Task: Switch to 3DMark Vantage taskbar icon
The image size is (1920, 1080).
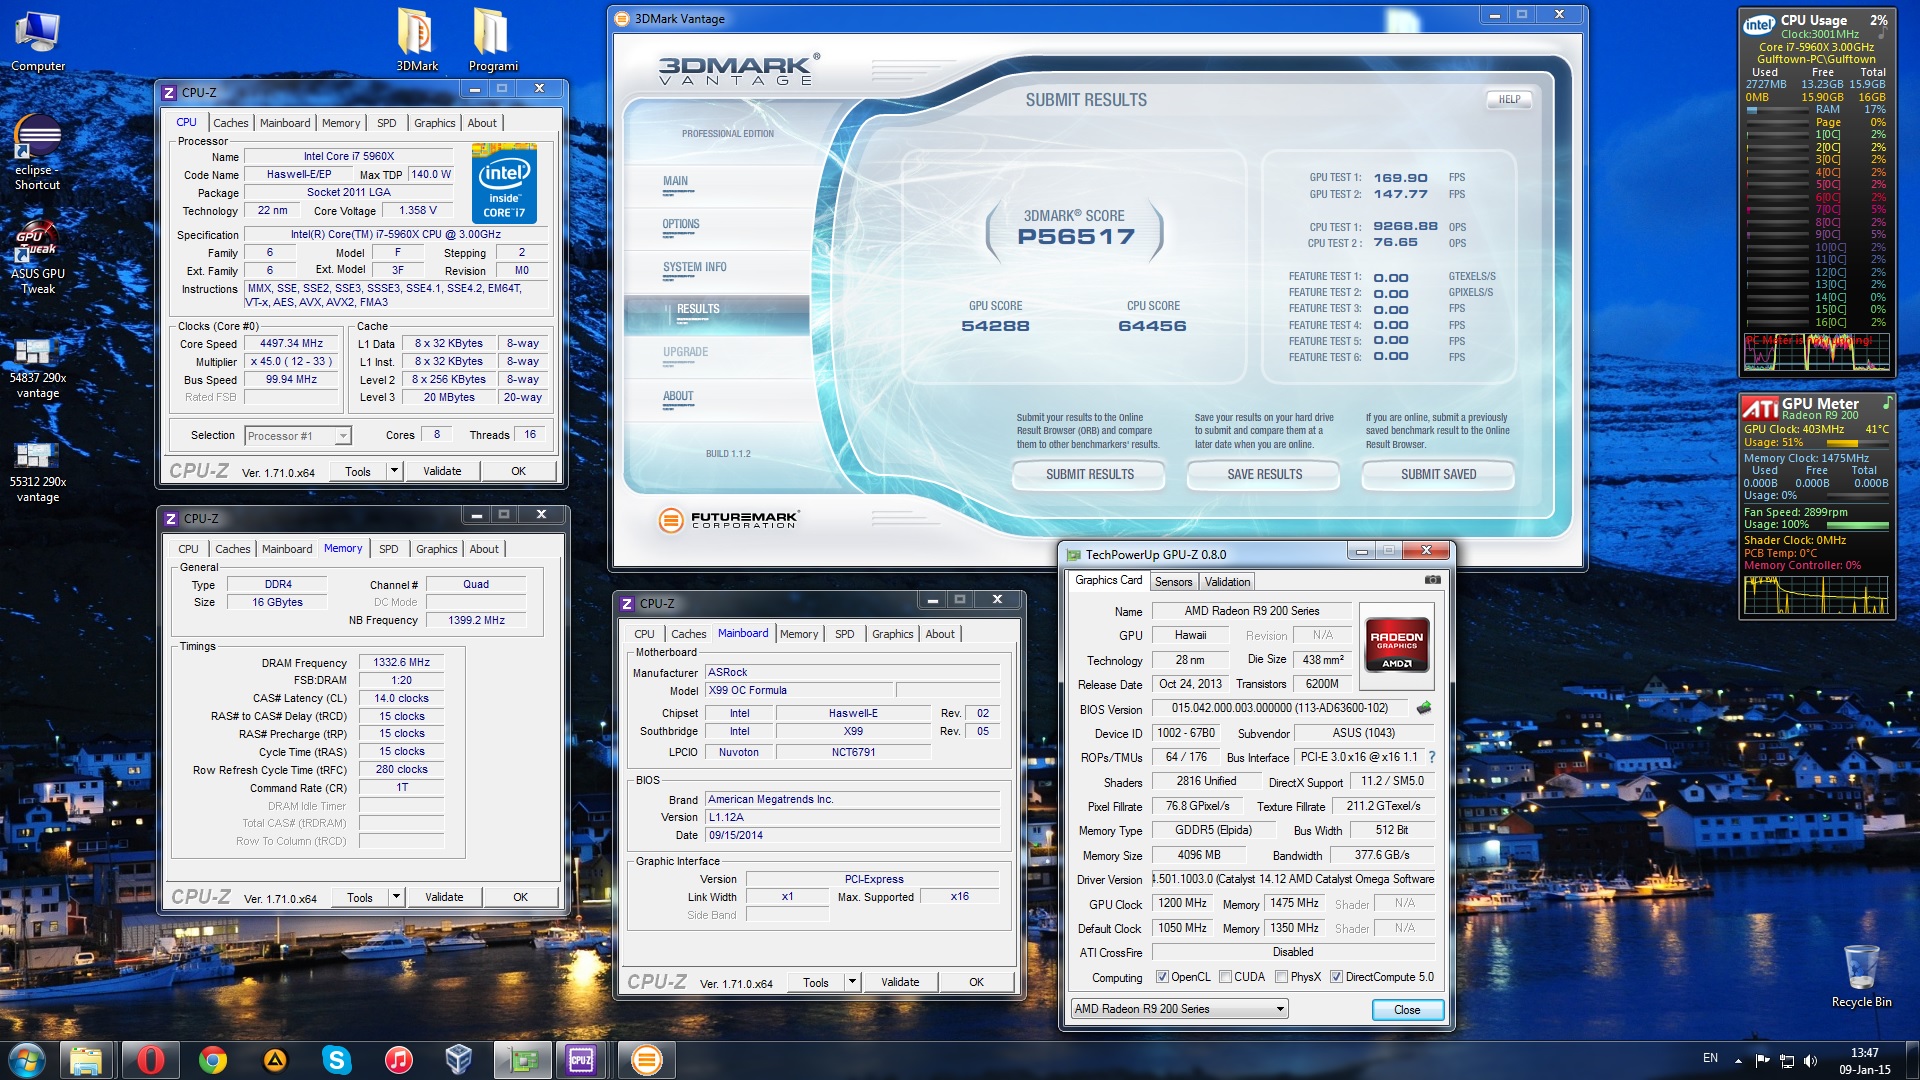Action: coord(647,1059)
